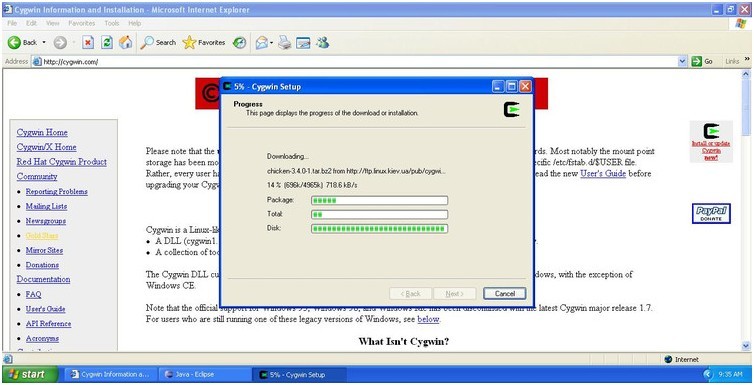Open the Tools menu
Image resolution: width=754 pixels, height=385 pixels.
click(x=112, y=23)
